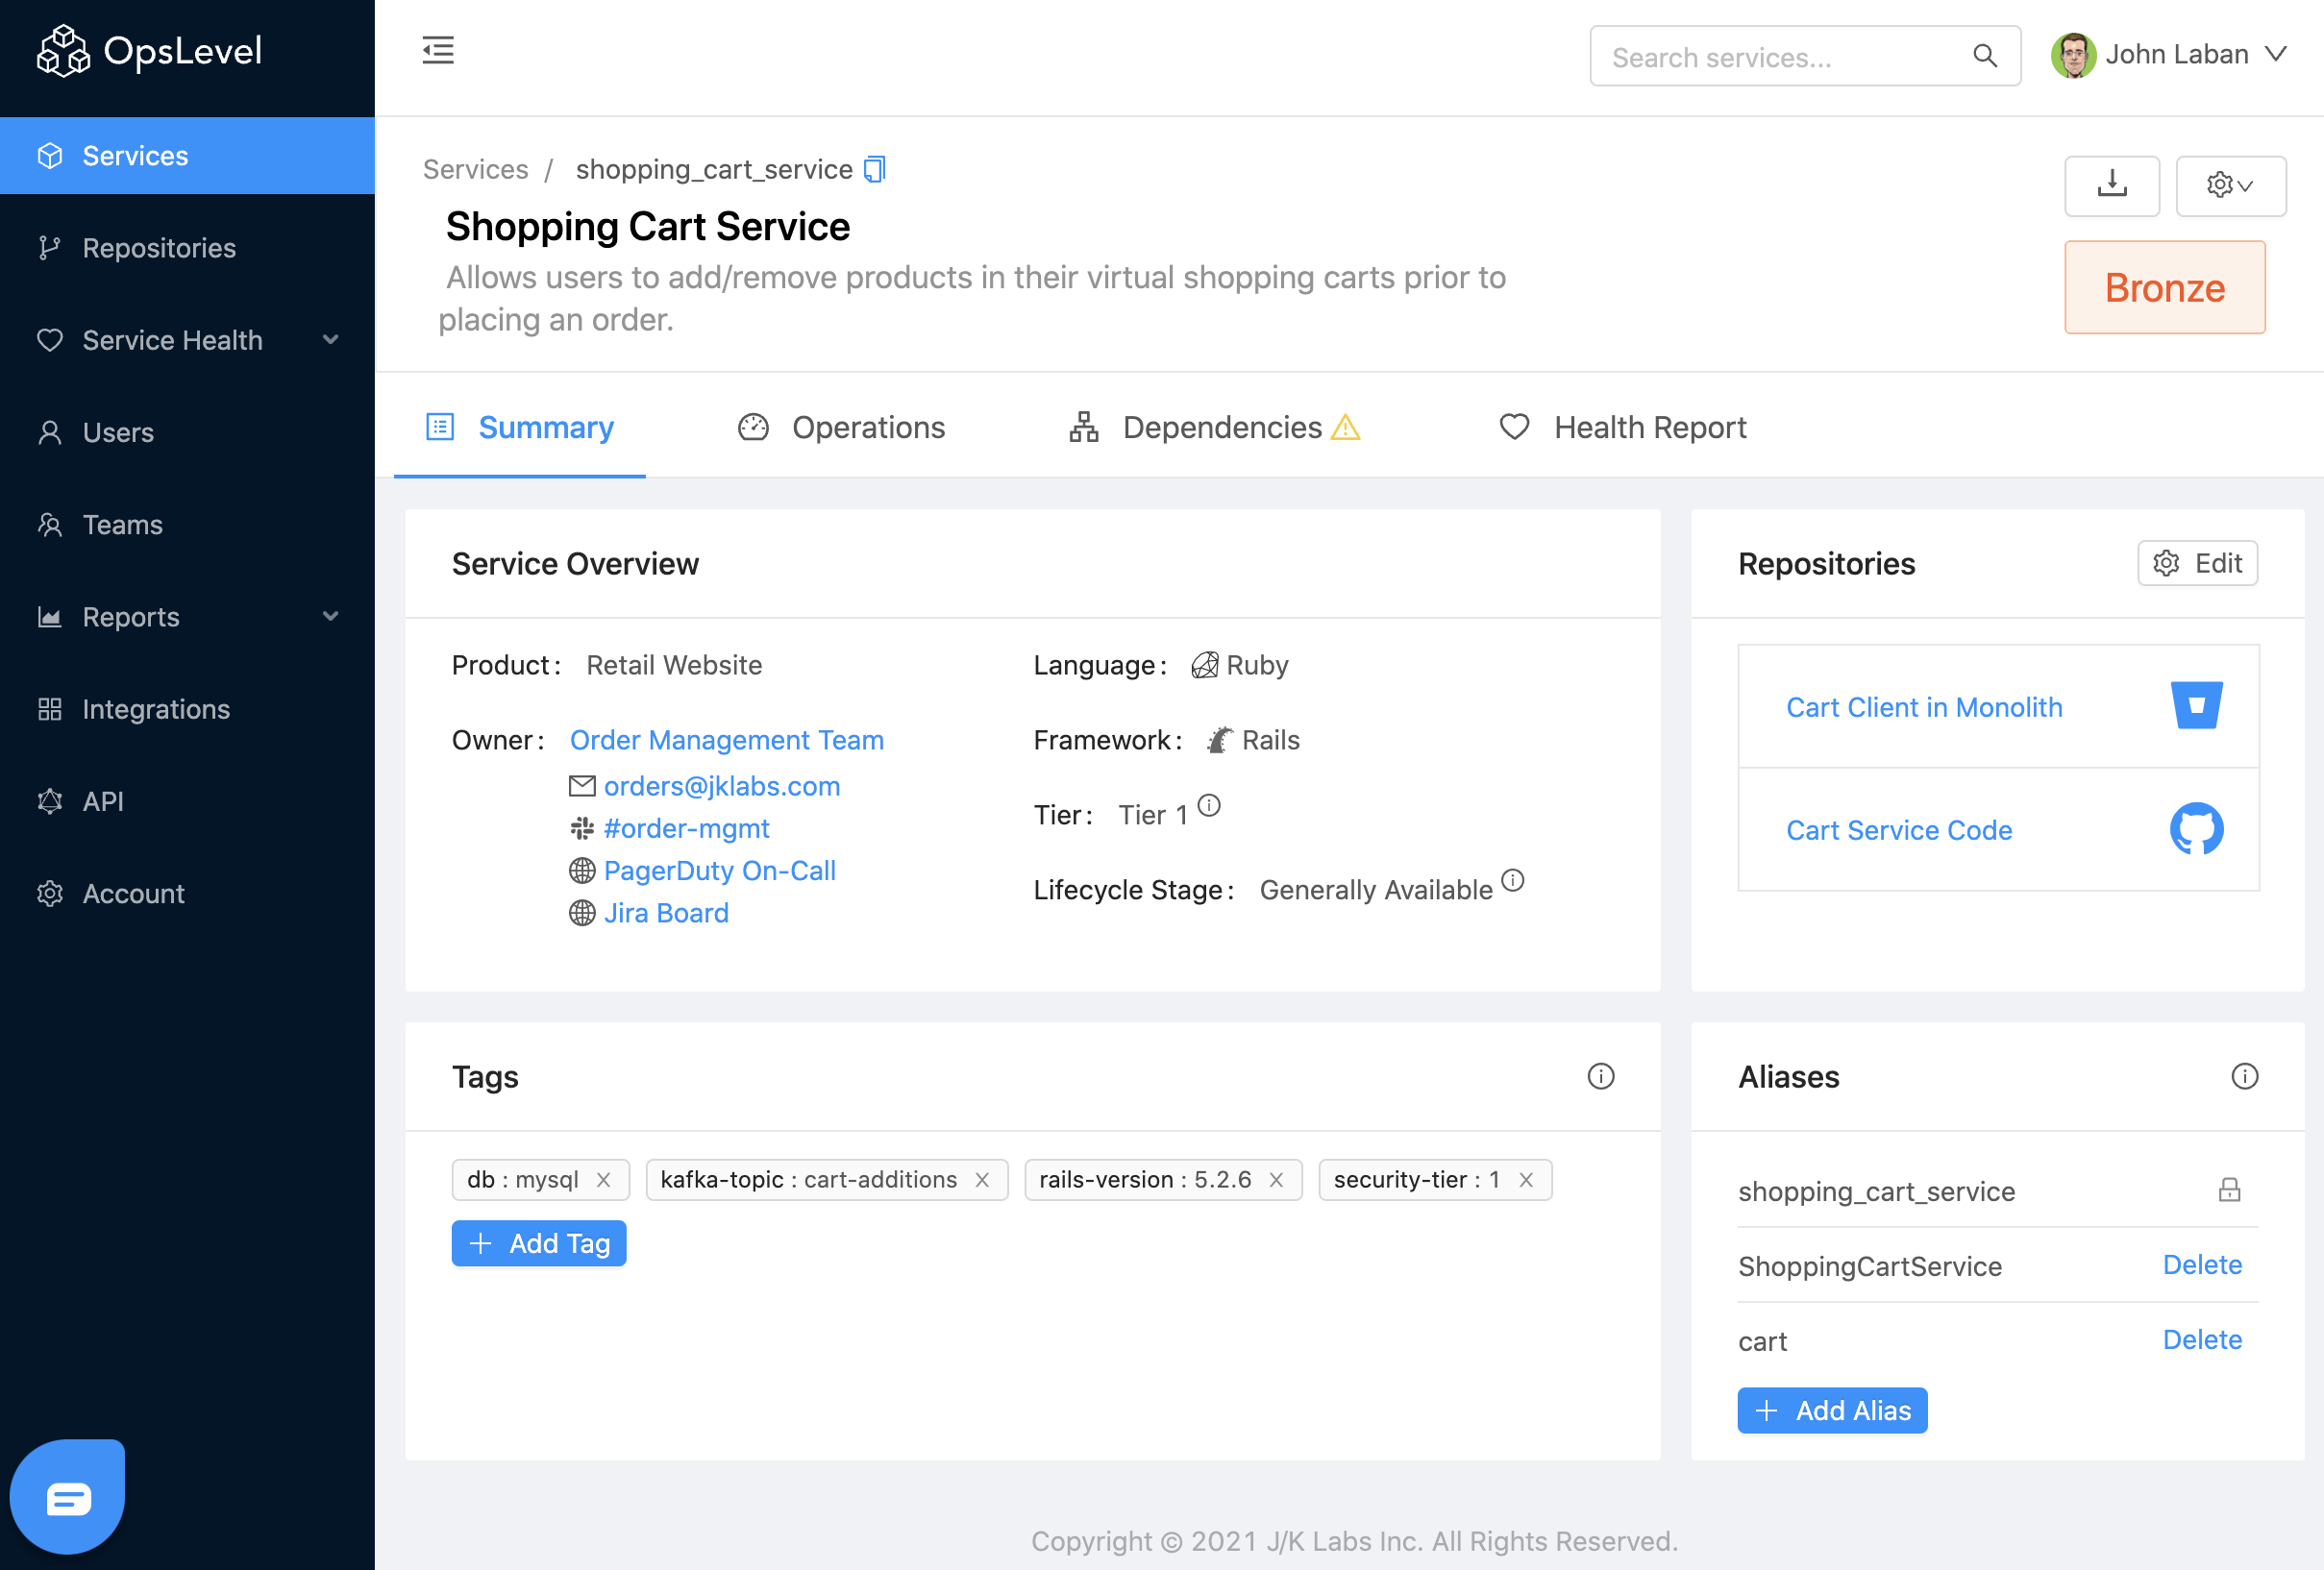This screenshot has height=1570, width=2324.
Task: Click the Lifecycle Stage info icon
Action: coord(1513,880)
